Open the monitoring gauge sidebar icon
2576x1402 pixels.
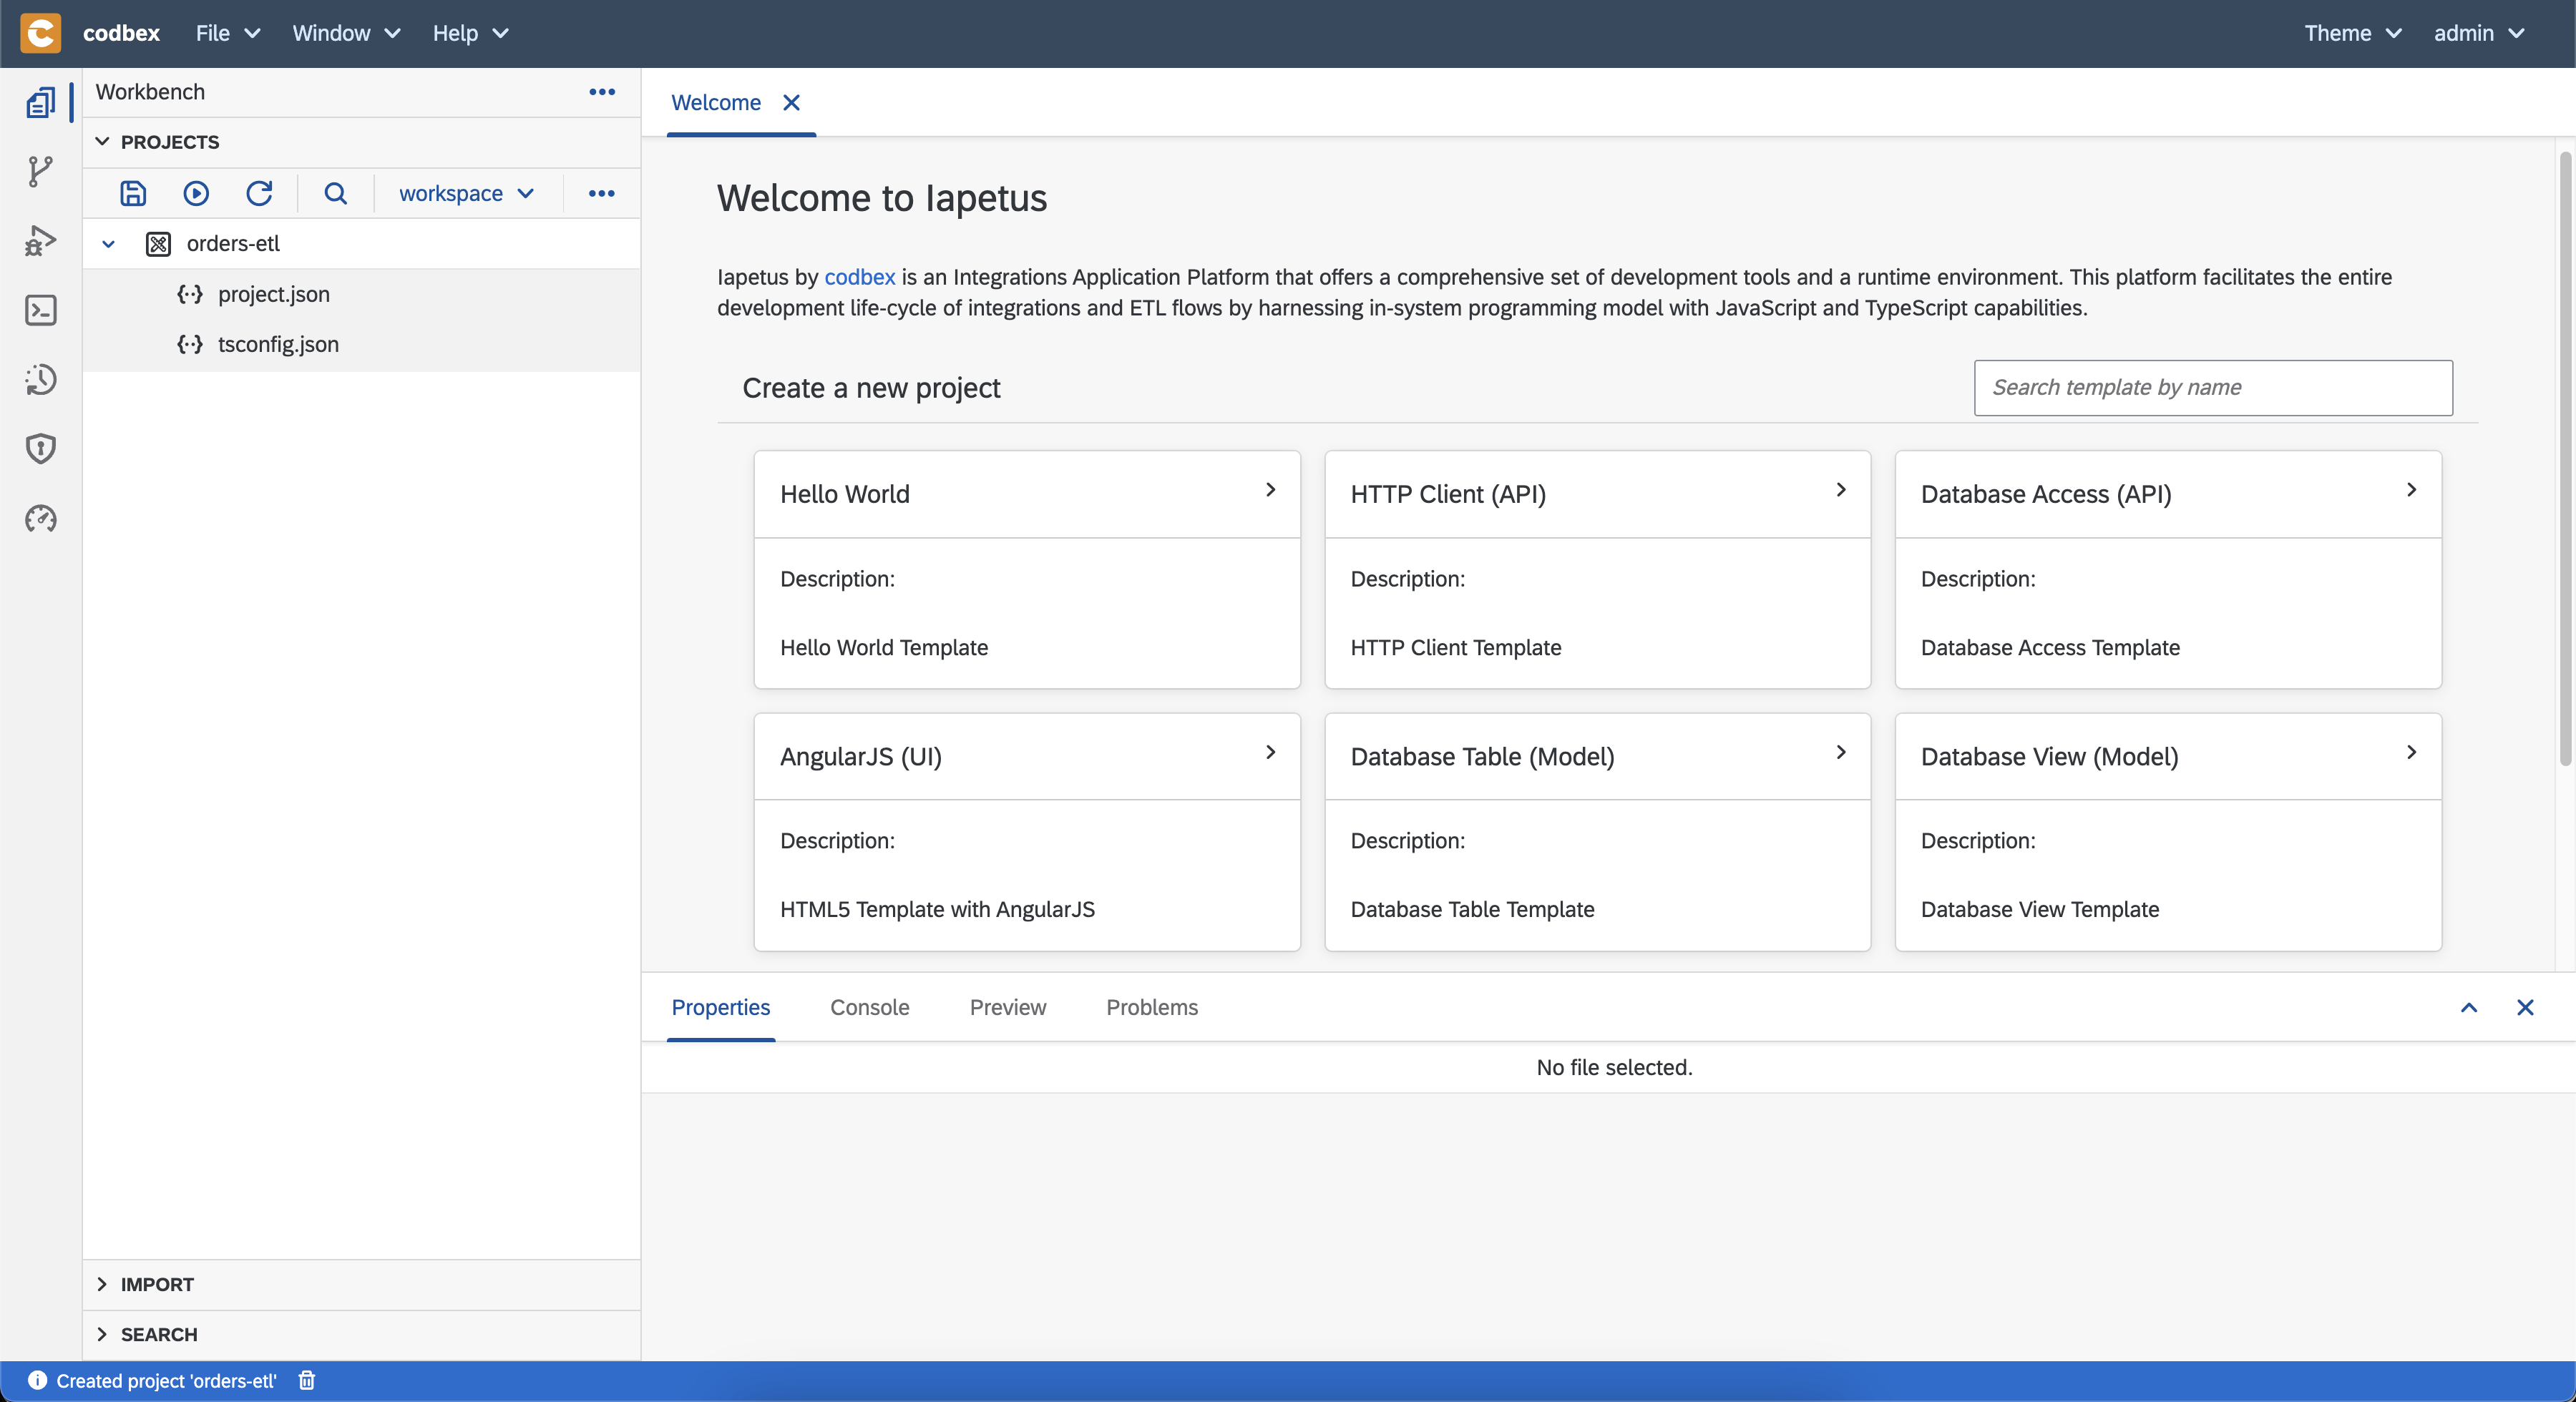(x=40, y=518)
